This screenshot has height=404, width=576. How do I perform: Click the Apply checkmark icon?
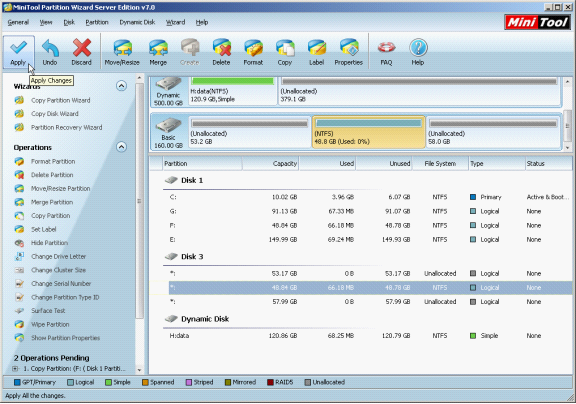(18, 47)
